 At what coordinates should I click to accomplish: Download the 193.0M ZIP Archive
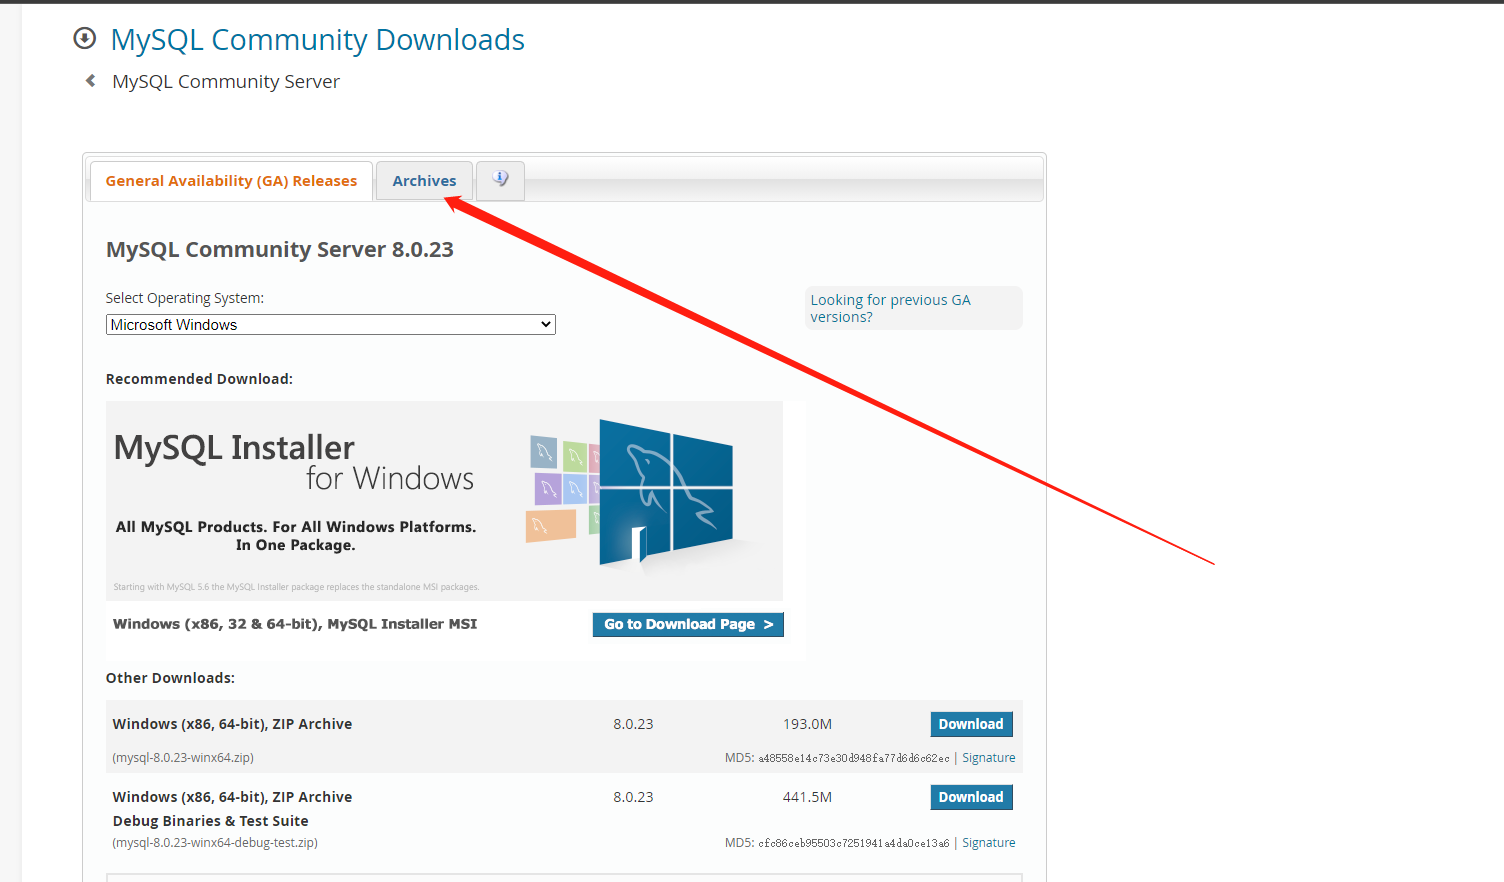pos(971,724)
